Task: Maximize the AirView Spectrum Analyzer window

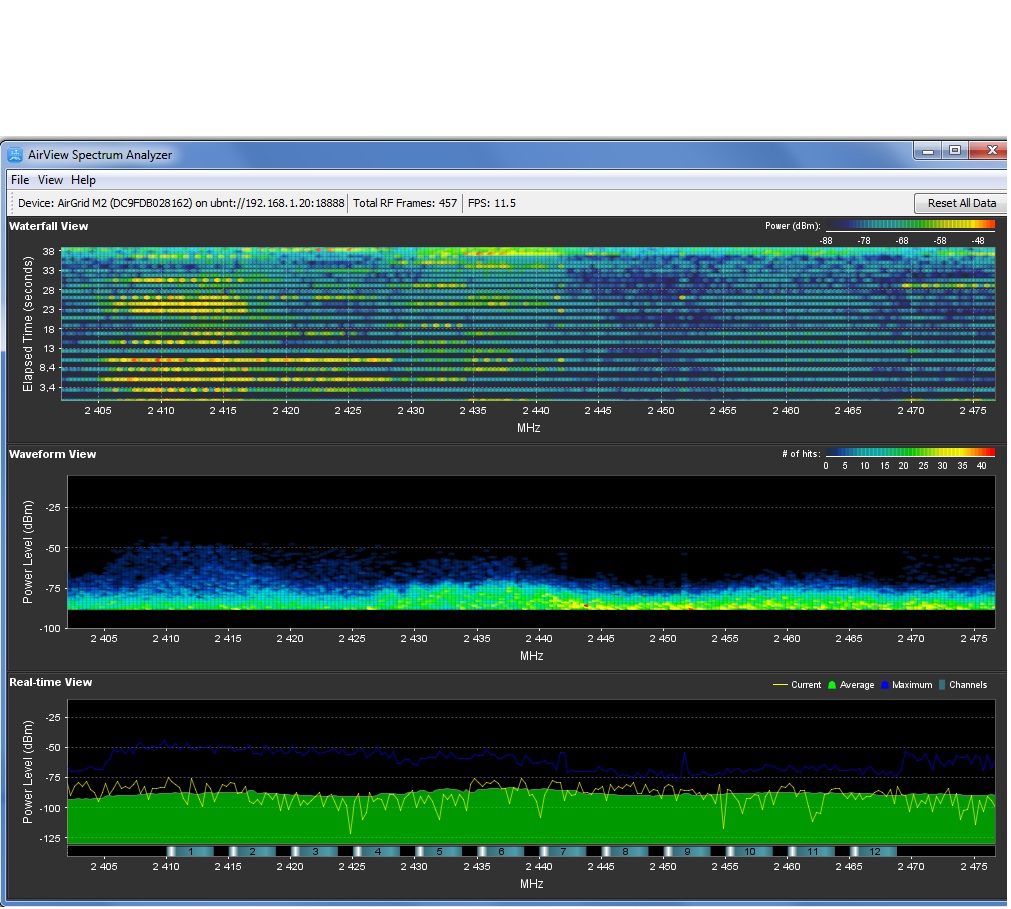Action: pyautogui.click(x=955, y=151)
